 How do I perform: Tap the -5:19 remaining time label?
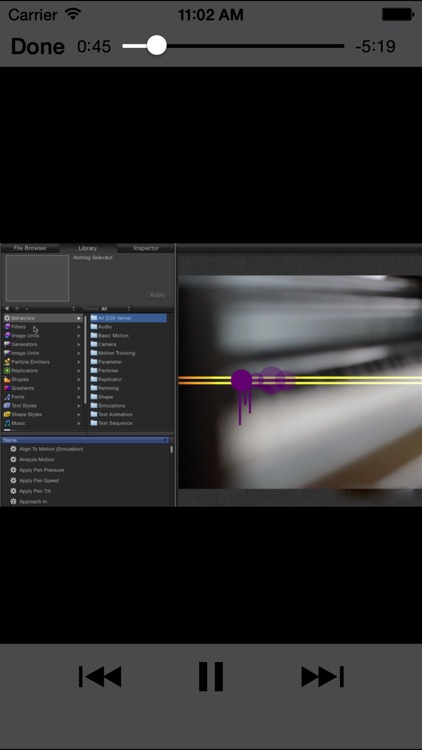[375, 46]
